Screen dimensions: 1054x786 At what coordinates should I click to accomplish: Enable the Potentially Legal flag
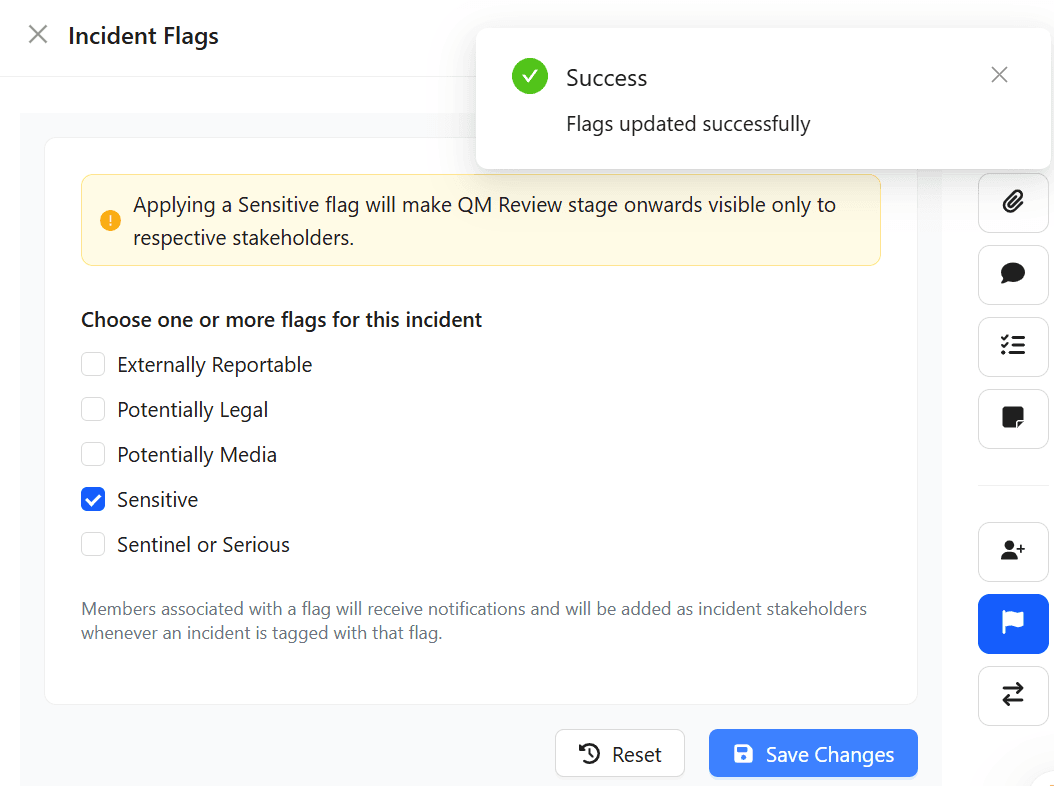click(93, 409)
